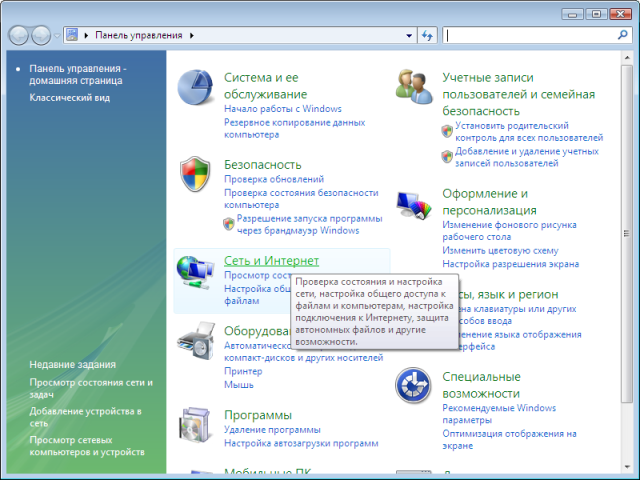Click the vertical scrollbar thumb
640x480 pixels.
pos(627,234)
